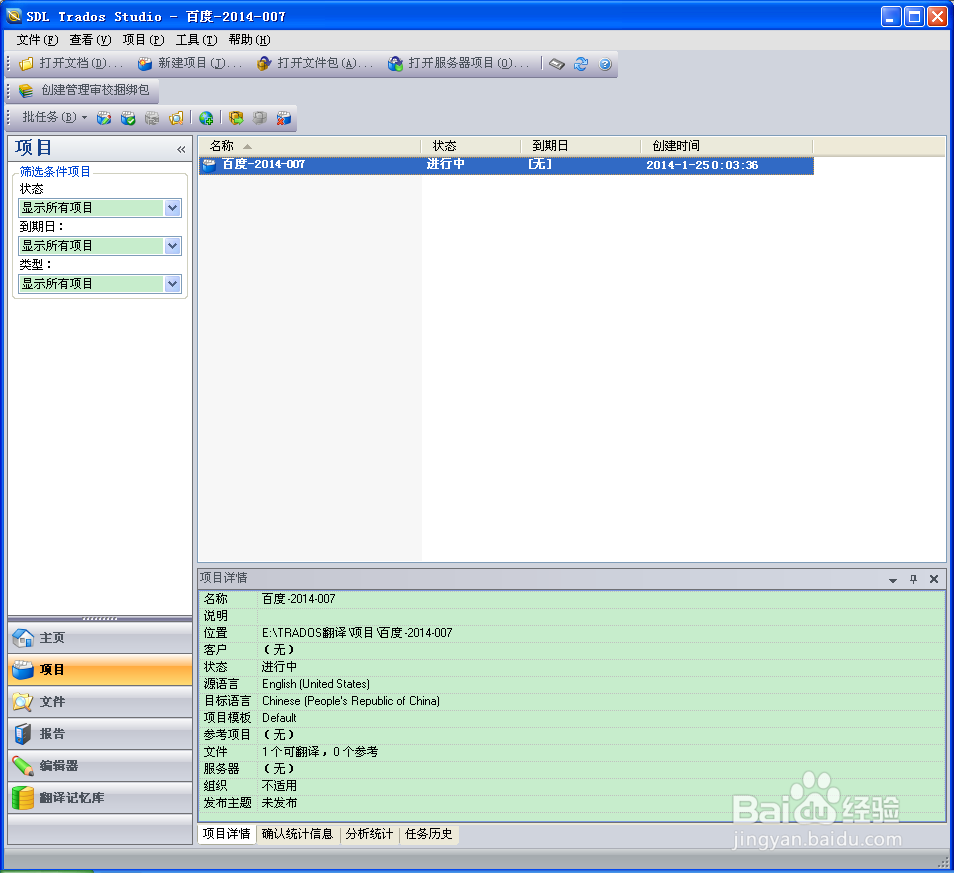Viewport: 954px width, 873px height.
Task: Click the blue refresh arrows icon
Action: point(581,64)
